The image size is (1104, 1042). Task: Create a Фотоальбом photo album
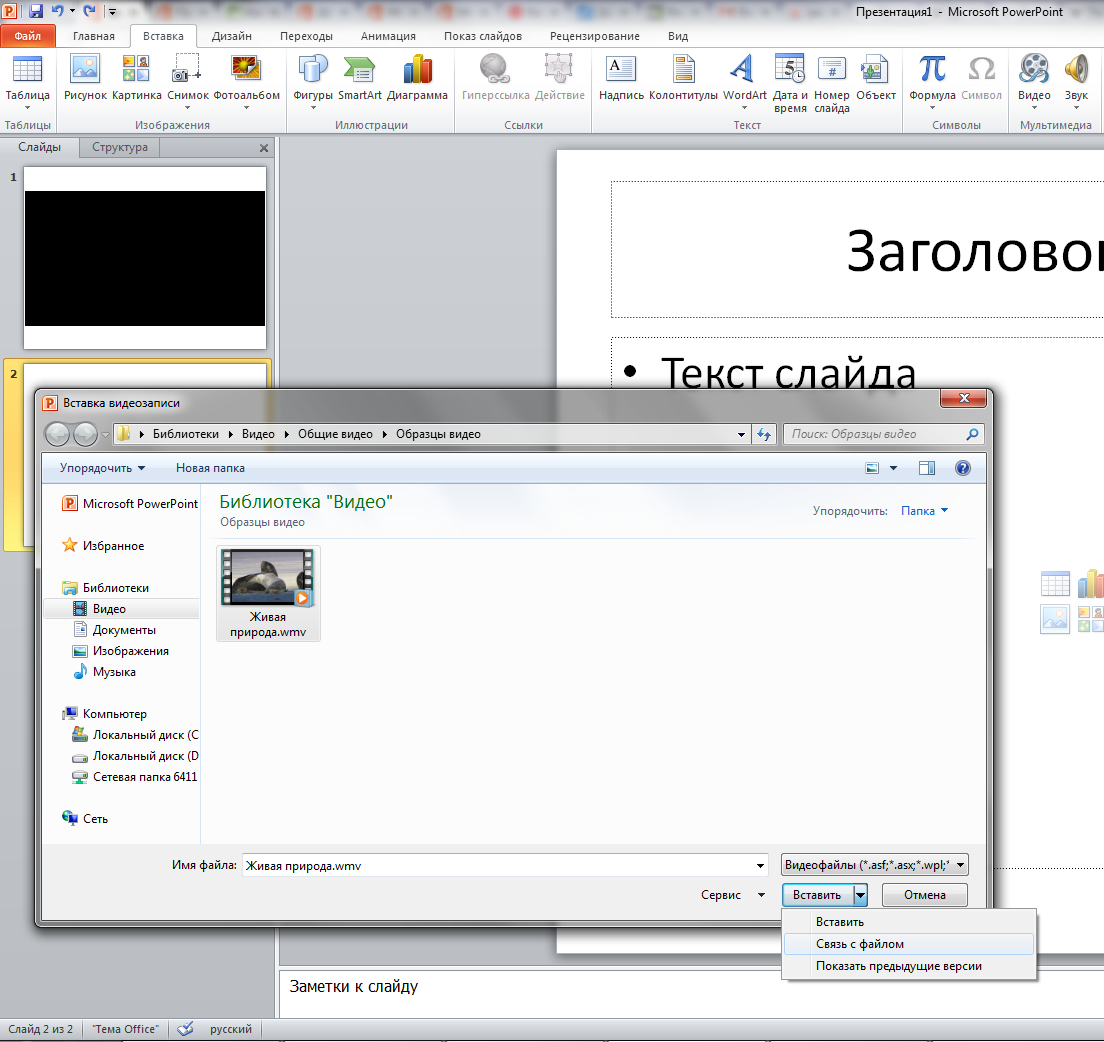[246, 81]
